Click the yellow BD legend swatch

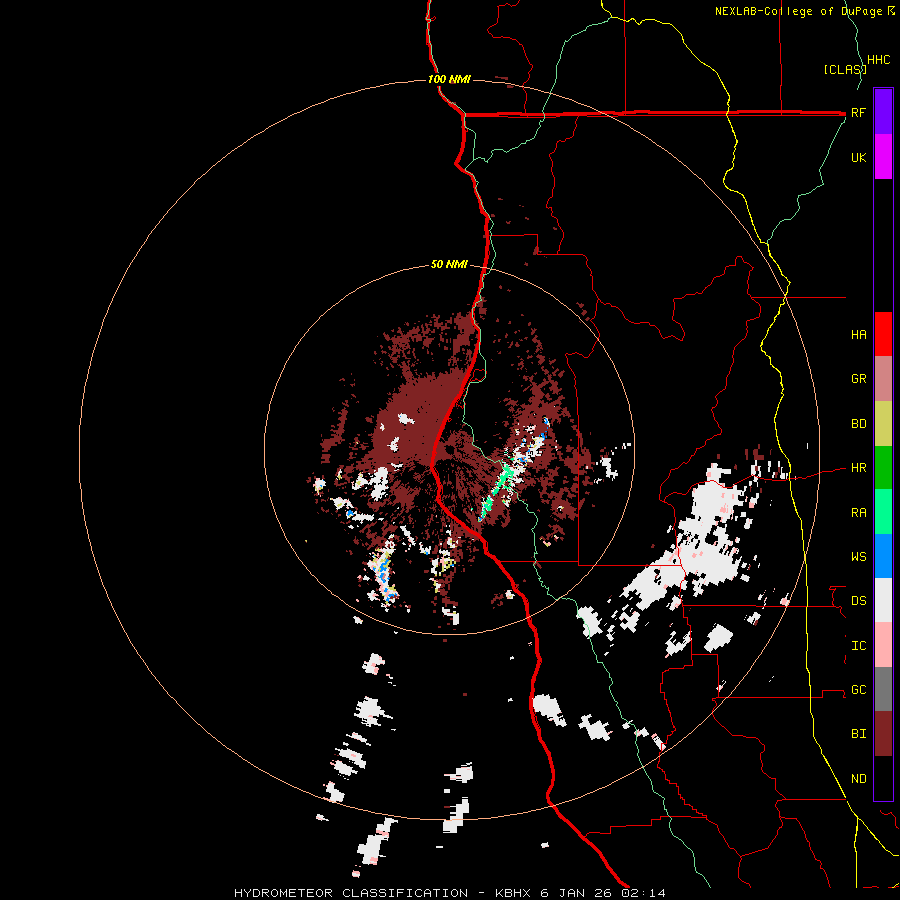883,423
